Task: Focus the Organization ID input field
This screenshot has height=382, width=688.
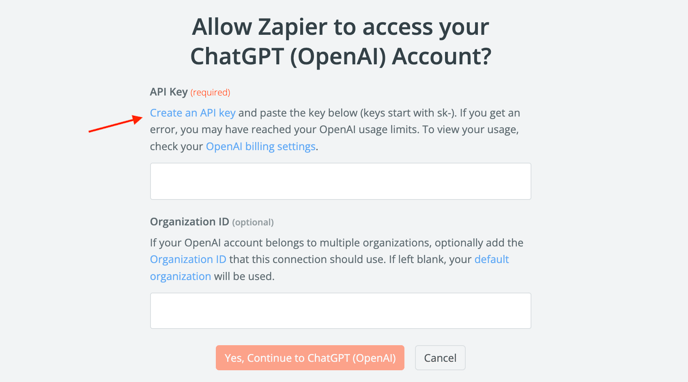Action: (340, 311)
